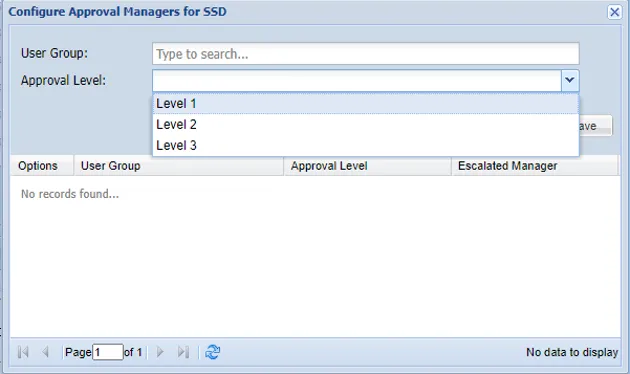
Task: Sort by the Approval Level column header
Action: tap(368, 166)
